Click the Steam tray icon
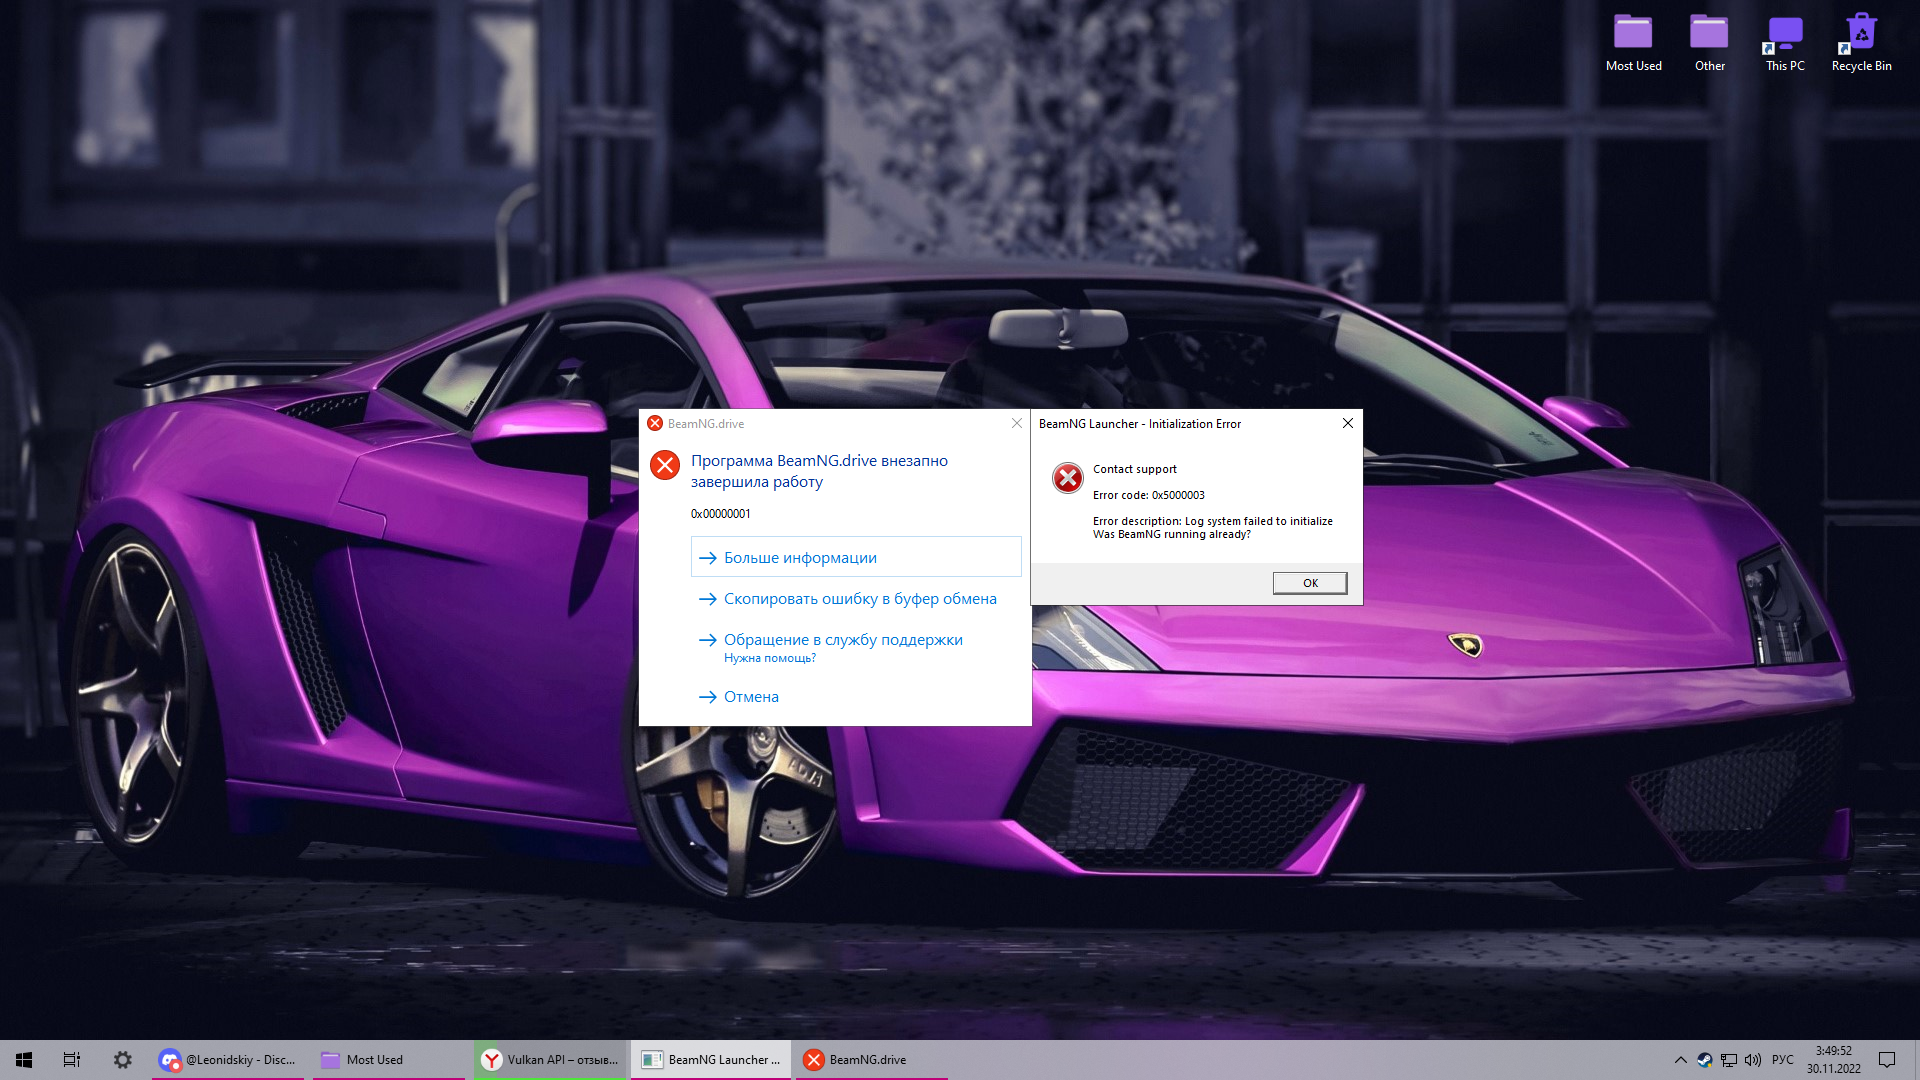The image size is (1920, 1080). click(x=1705, y=1060)
